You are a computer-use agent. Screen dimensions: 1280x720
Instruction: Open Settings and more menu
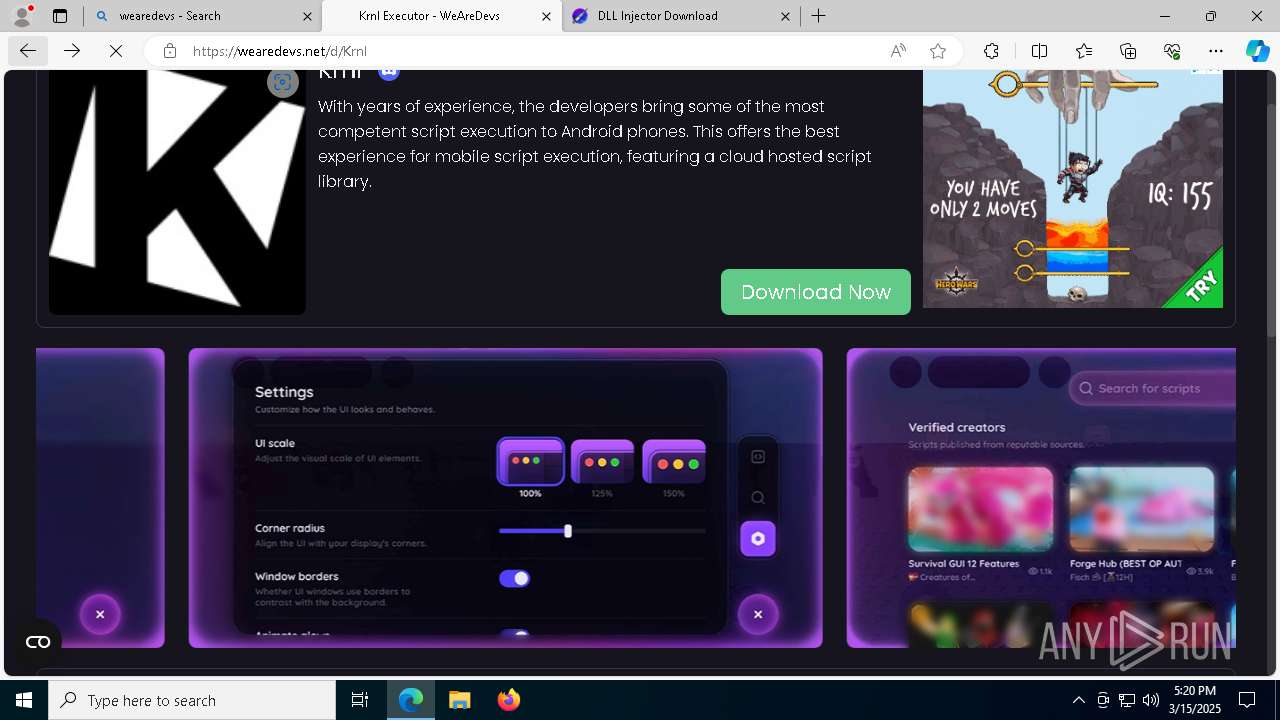1216,51
